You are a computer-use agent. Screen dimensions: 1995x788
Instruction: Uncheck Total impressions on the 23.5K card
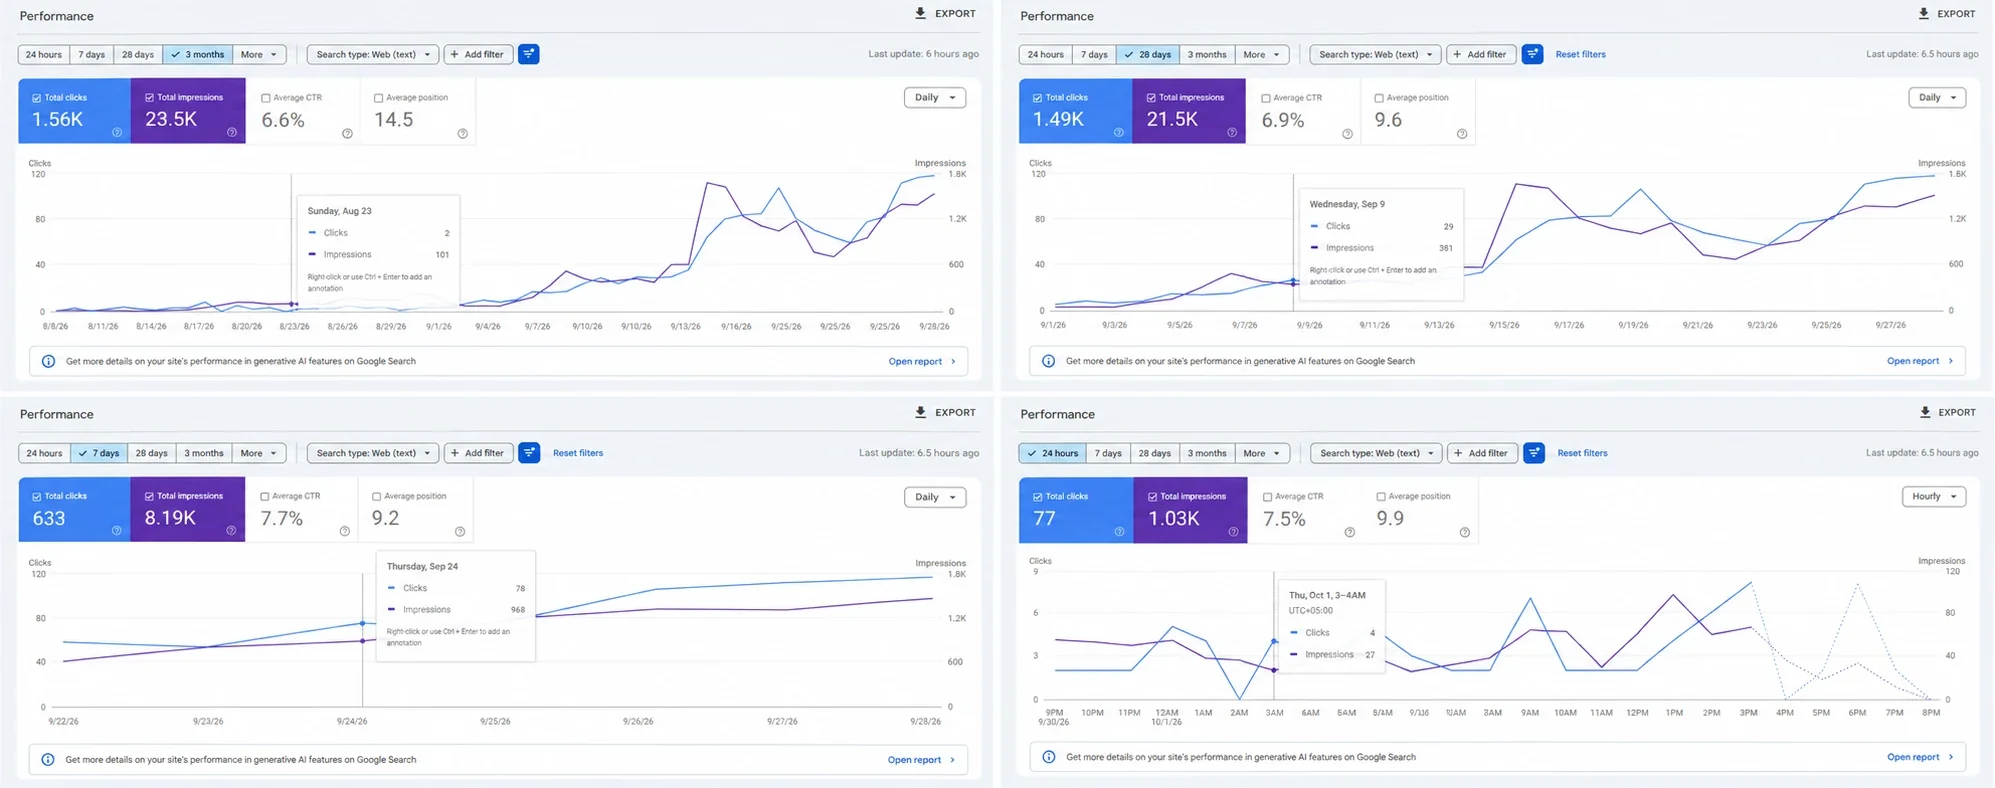150,98
